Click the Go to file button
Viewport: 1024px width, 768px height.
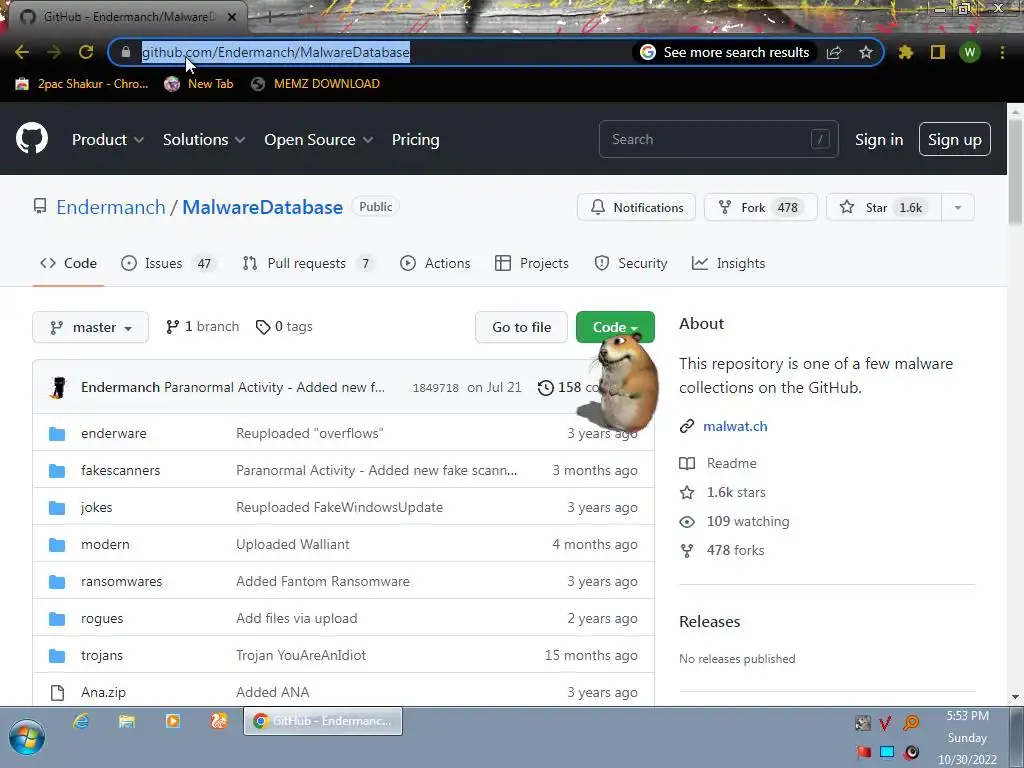tap(521, 327)
